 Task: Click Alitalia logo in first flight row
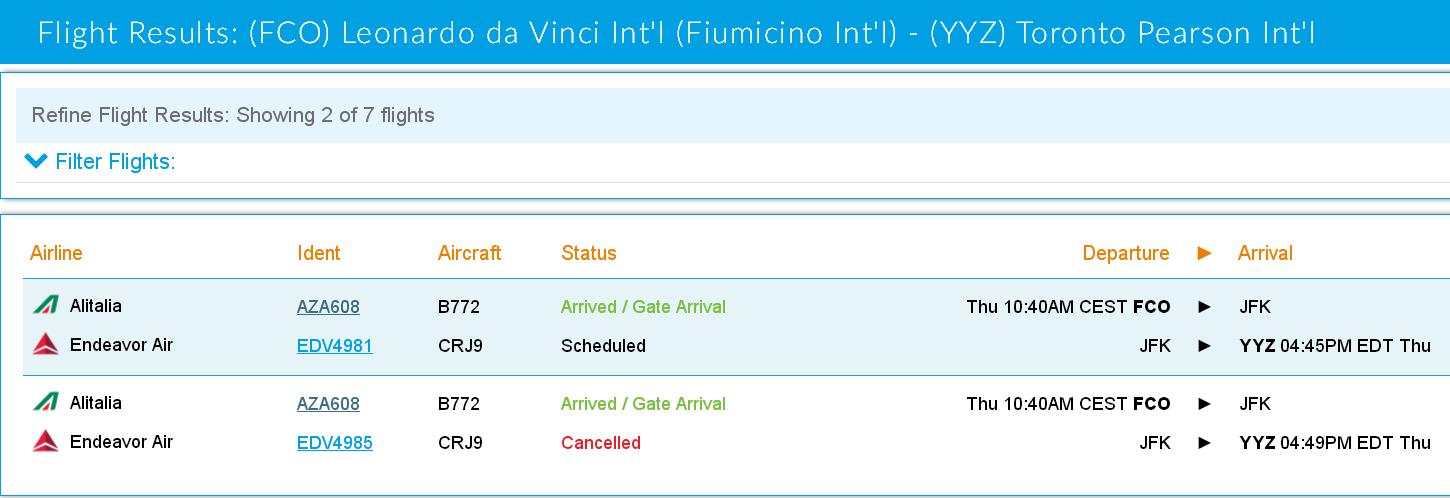pos(45,306)
